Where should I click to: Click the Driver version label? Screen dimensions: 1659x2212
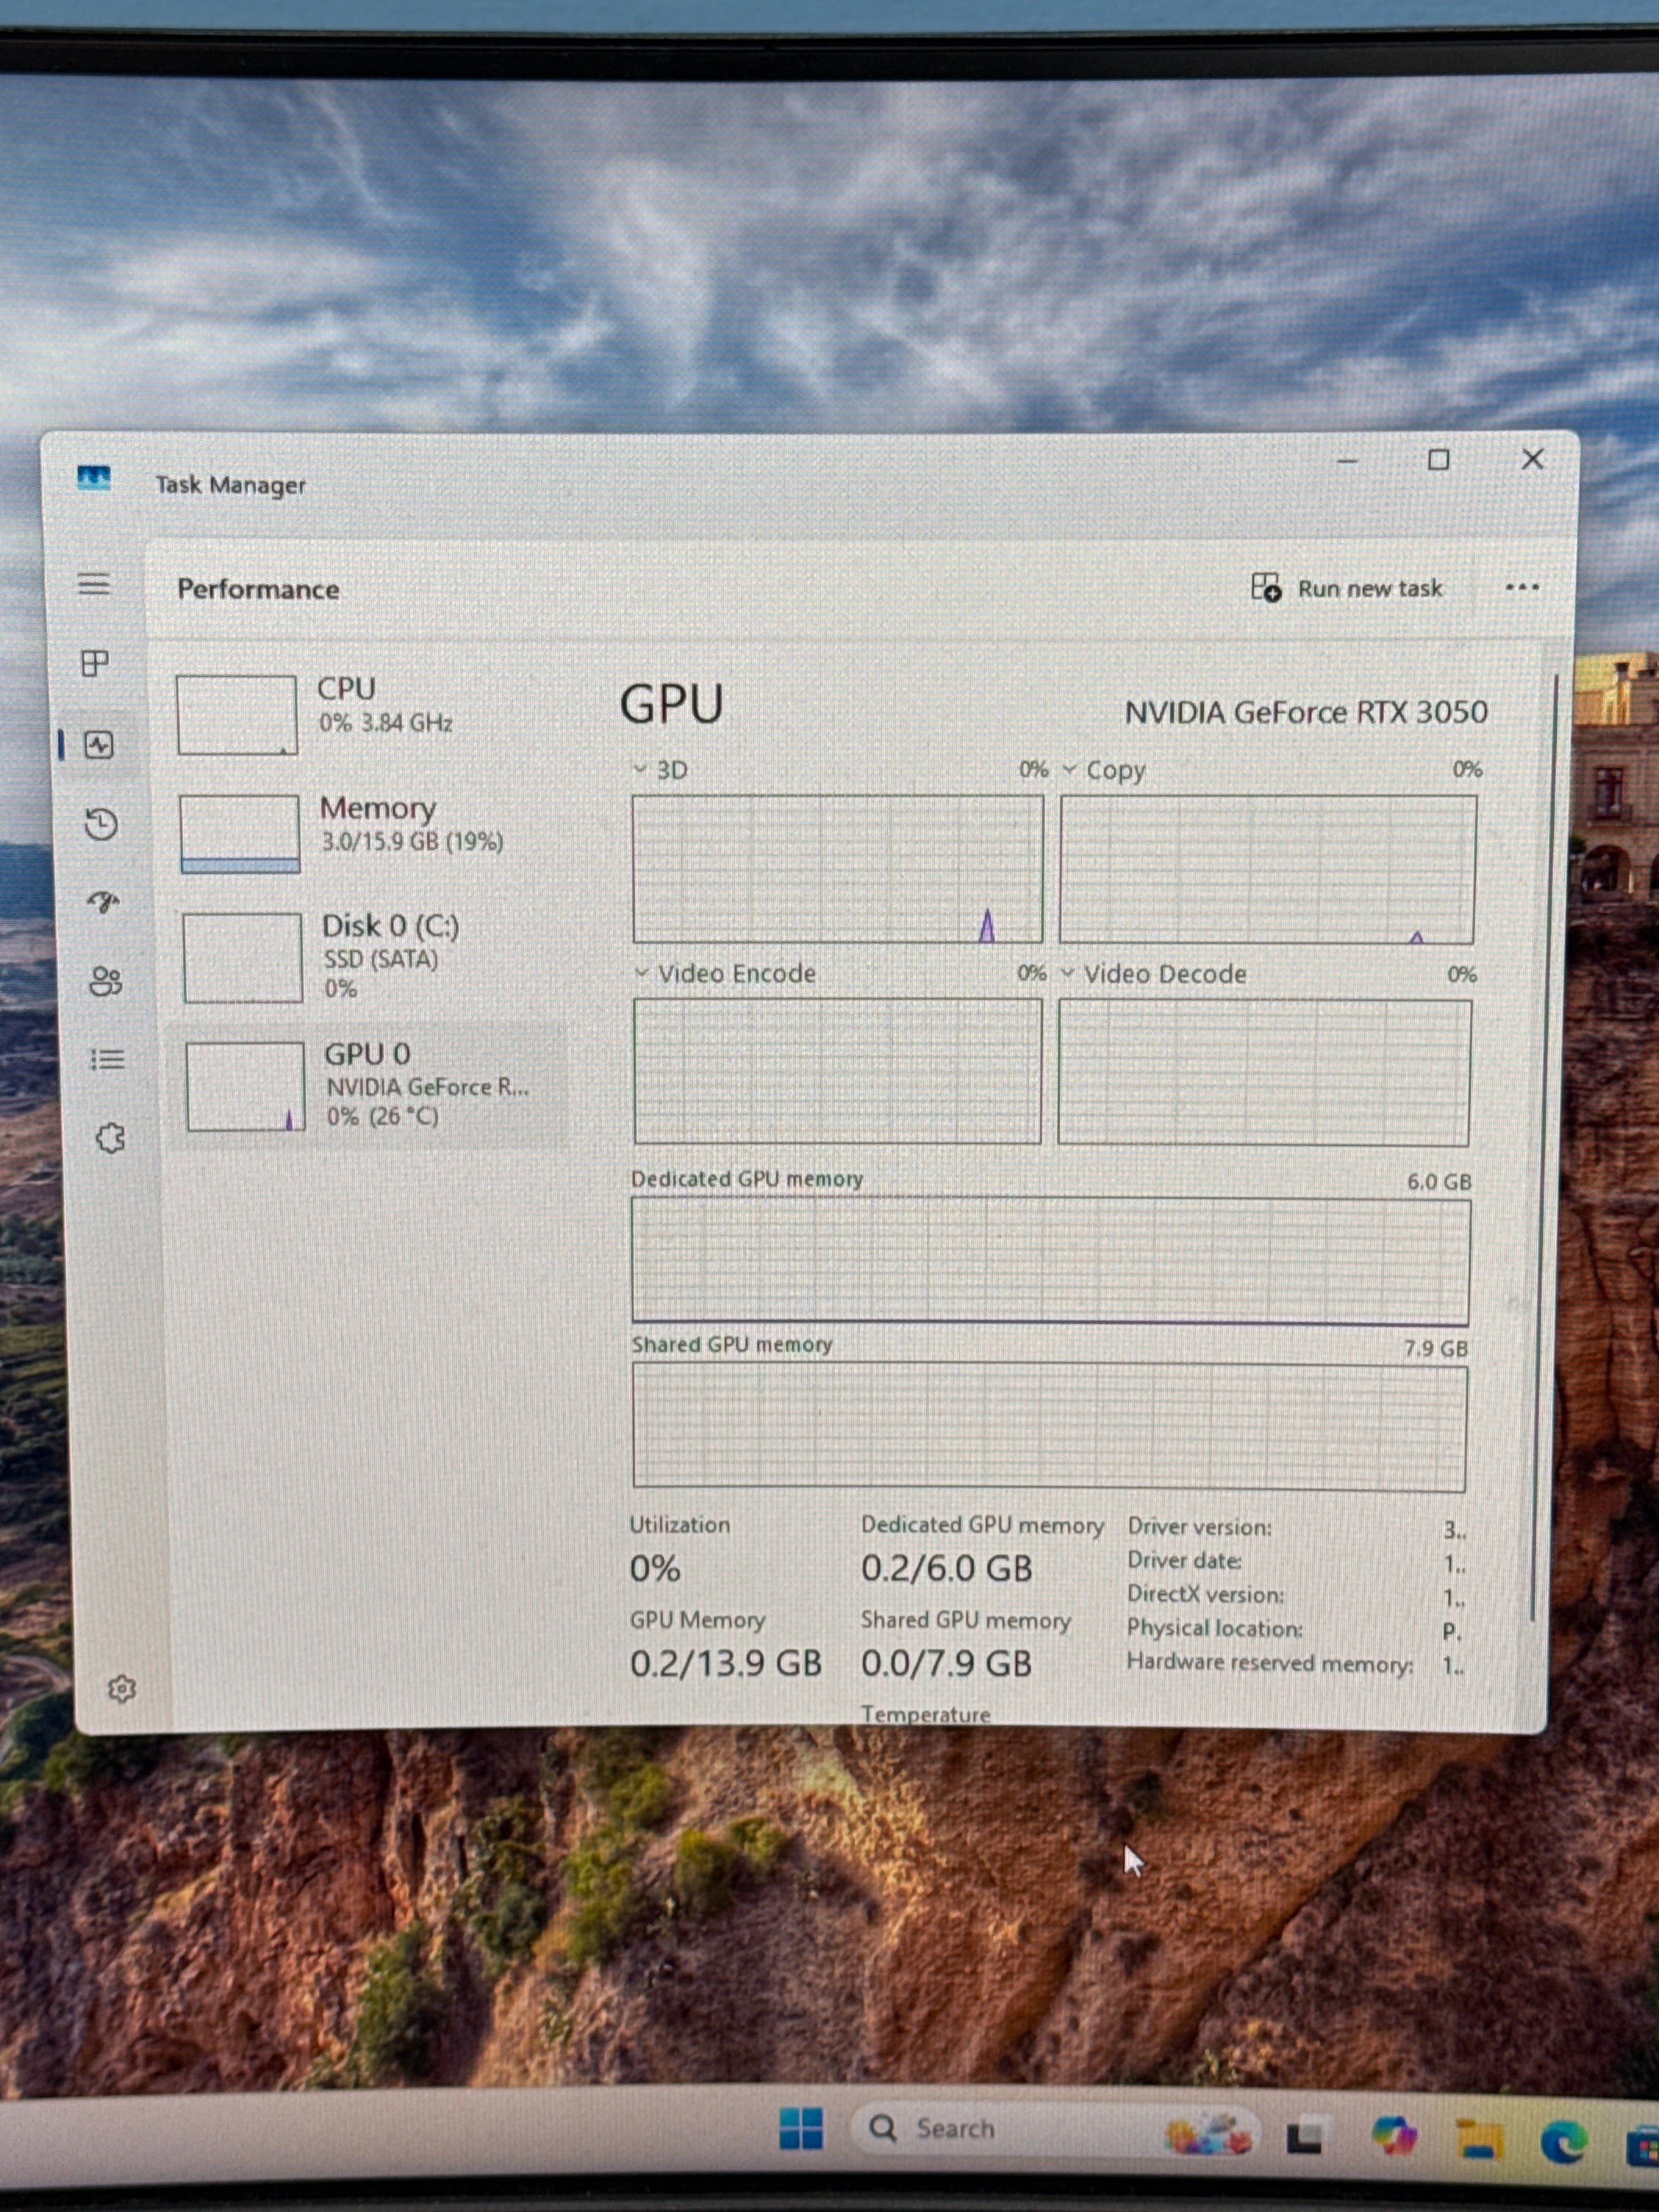point(1200,1527)
